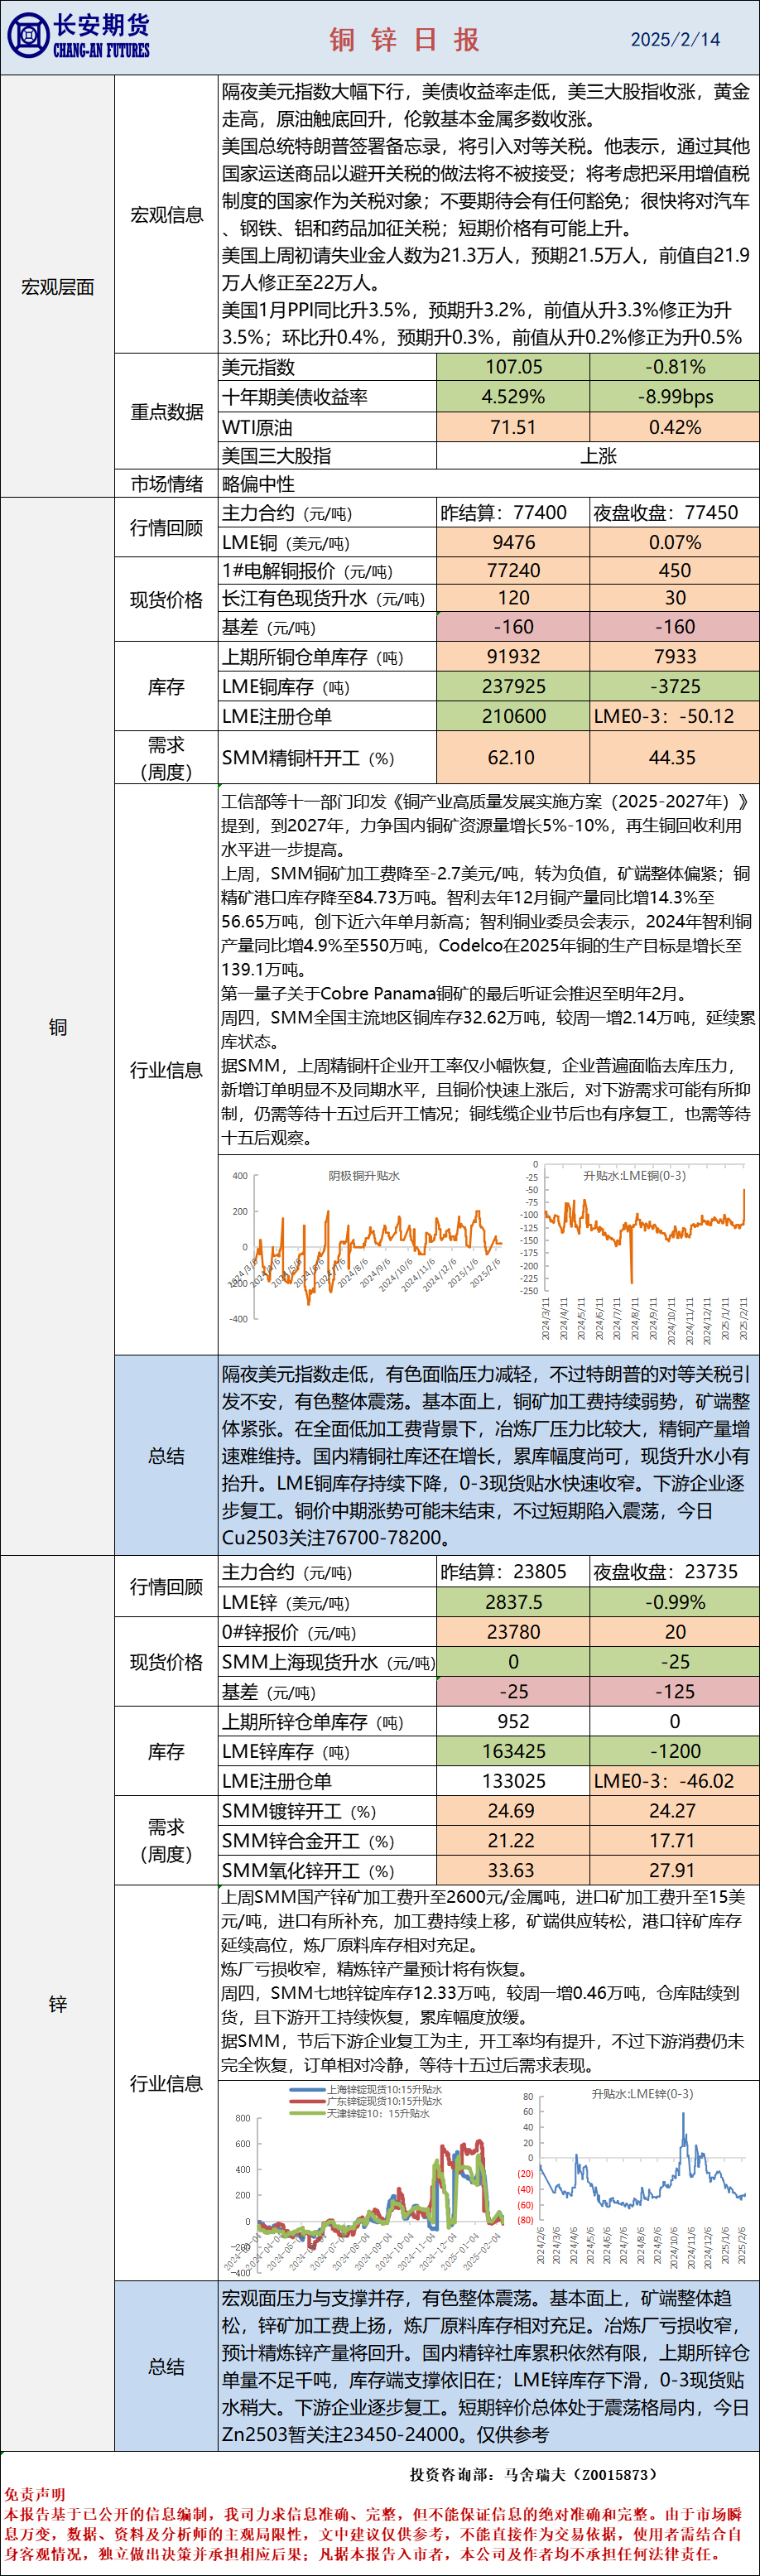Click the WTI原油 price 71.51 cell
This screenshot has height=2576, width=760.
coord(513,427)
